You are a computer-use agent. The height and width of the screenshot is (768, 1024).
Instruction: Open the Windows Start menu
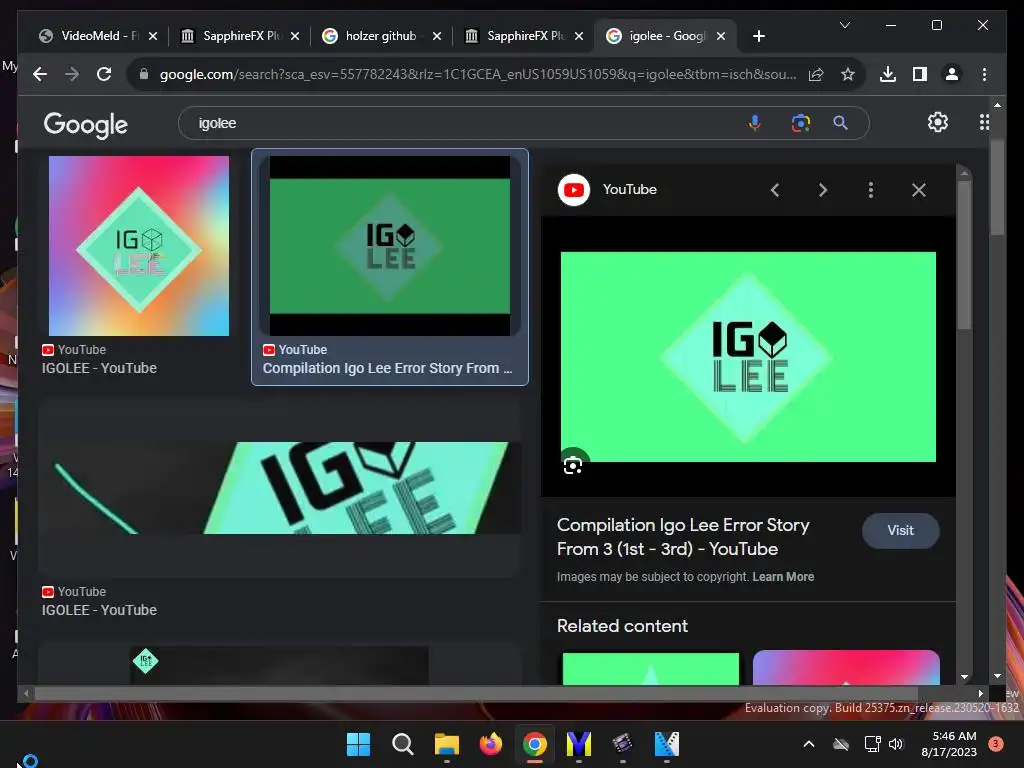click(x=358, y=744)
